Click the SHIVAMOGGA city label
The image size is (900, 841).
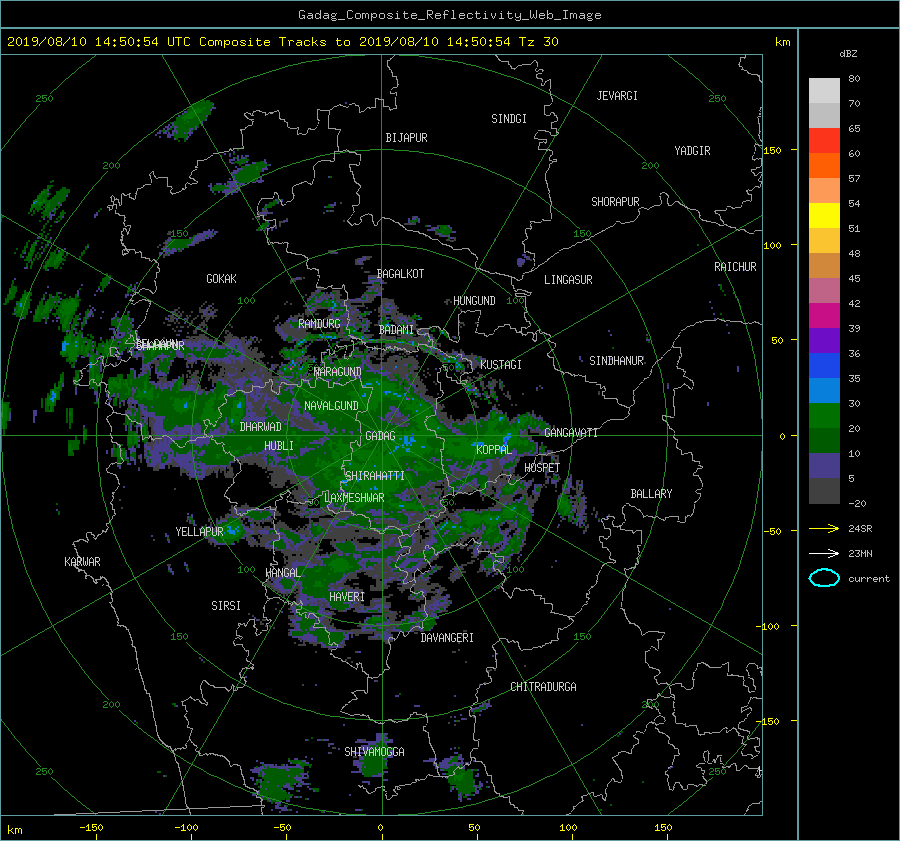coord(374,752)
